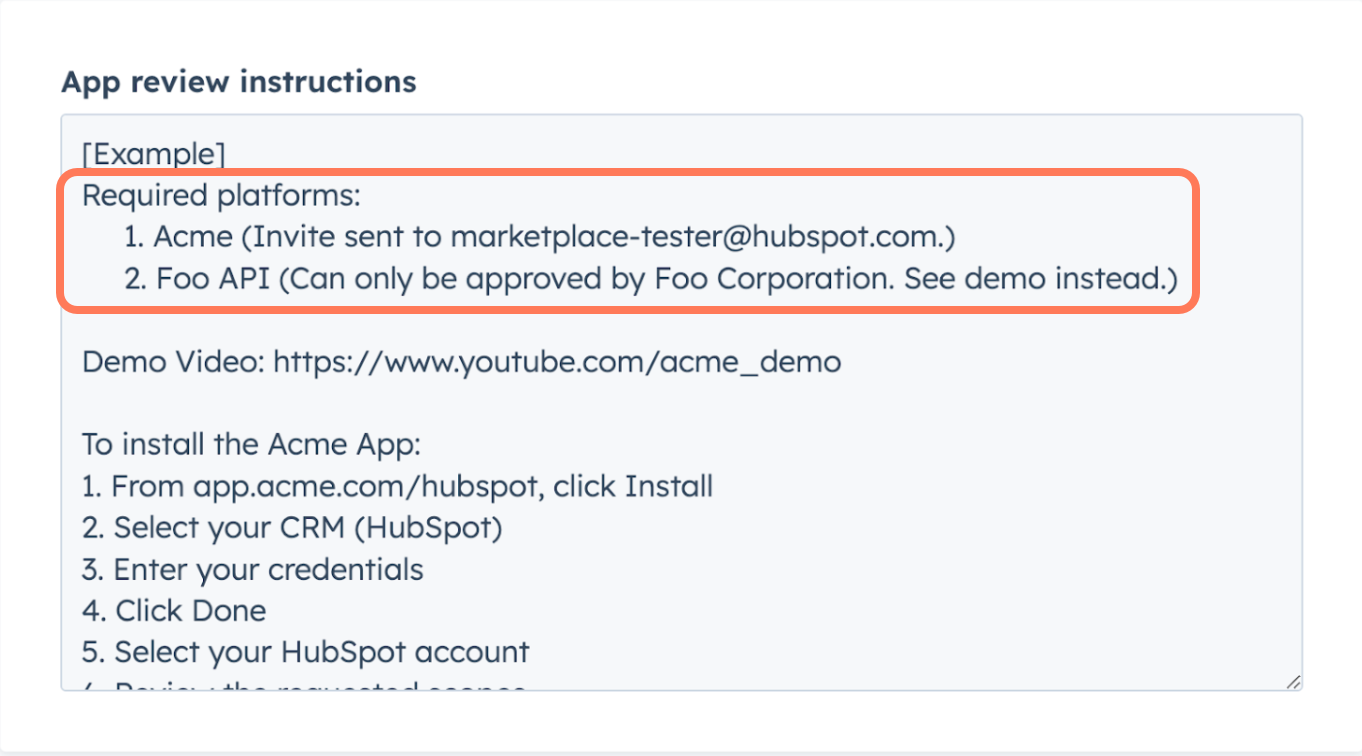Click the Demo Video YouTube URL line

click(x=461, y=361)
